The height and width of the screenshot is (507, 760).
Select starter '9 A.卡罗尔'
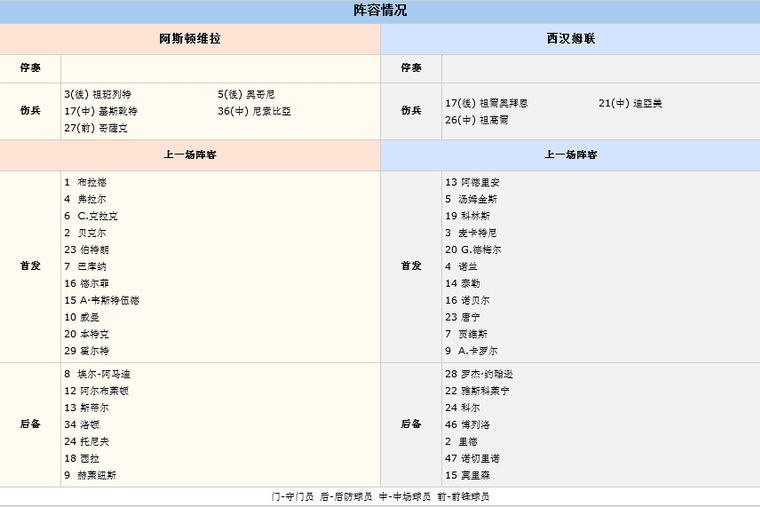tap(472, 351)
